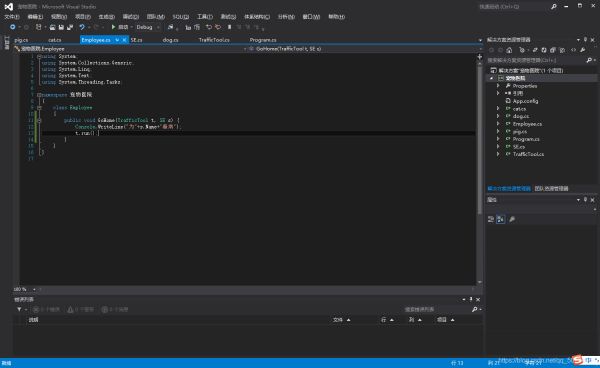The image size is (600, 368).
Task: Toggle the errors filter in error list
Action: [46, 309]
